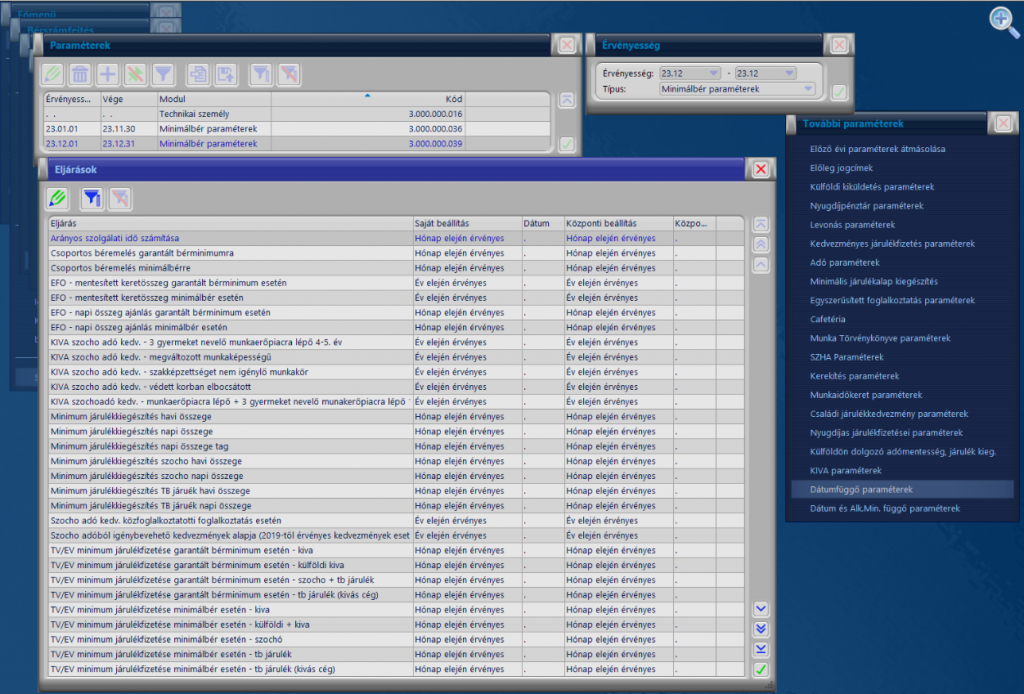Confirm Érvényesség with the green checkmark
Viewport: 1024px width, 694px height.
pyautogui.click(x=839, y=92)
